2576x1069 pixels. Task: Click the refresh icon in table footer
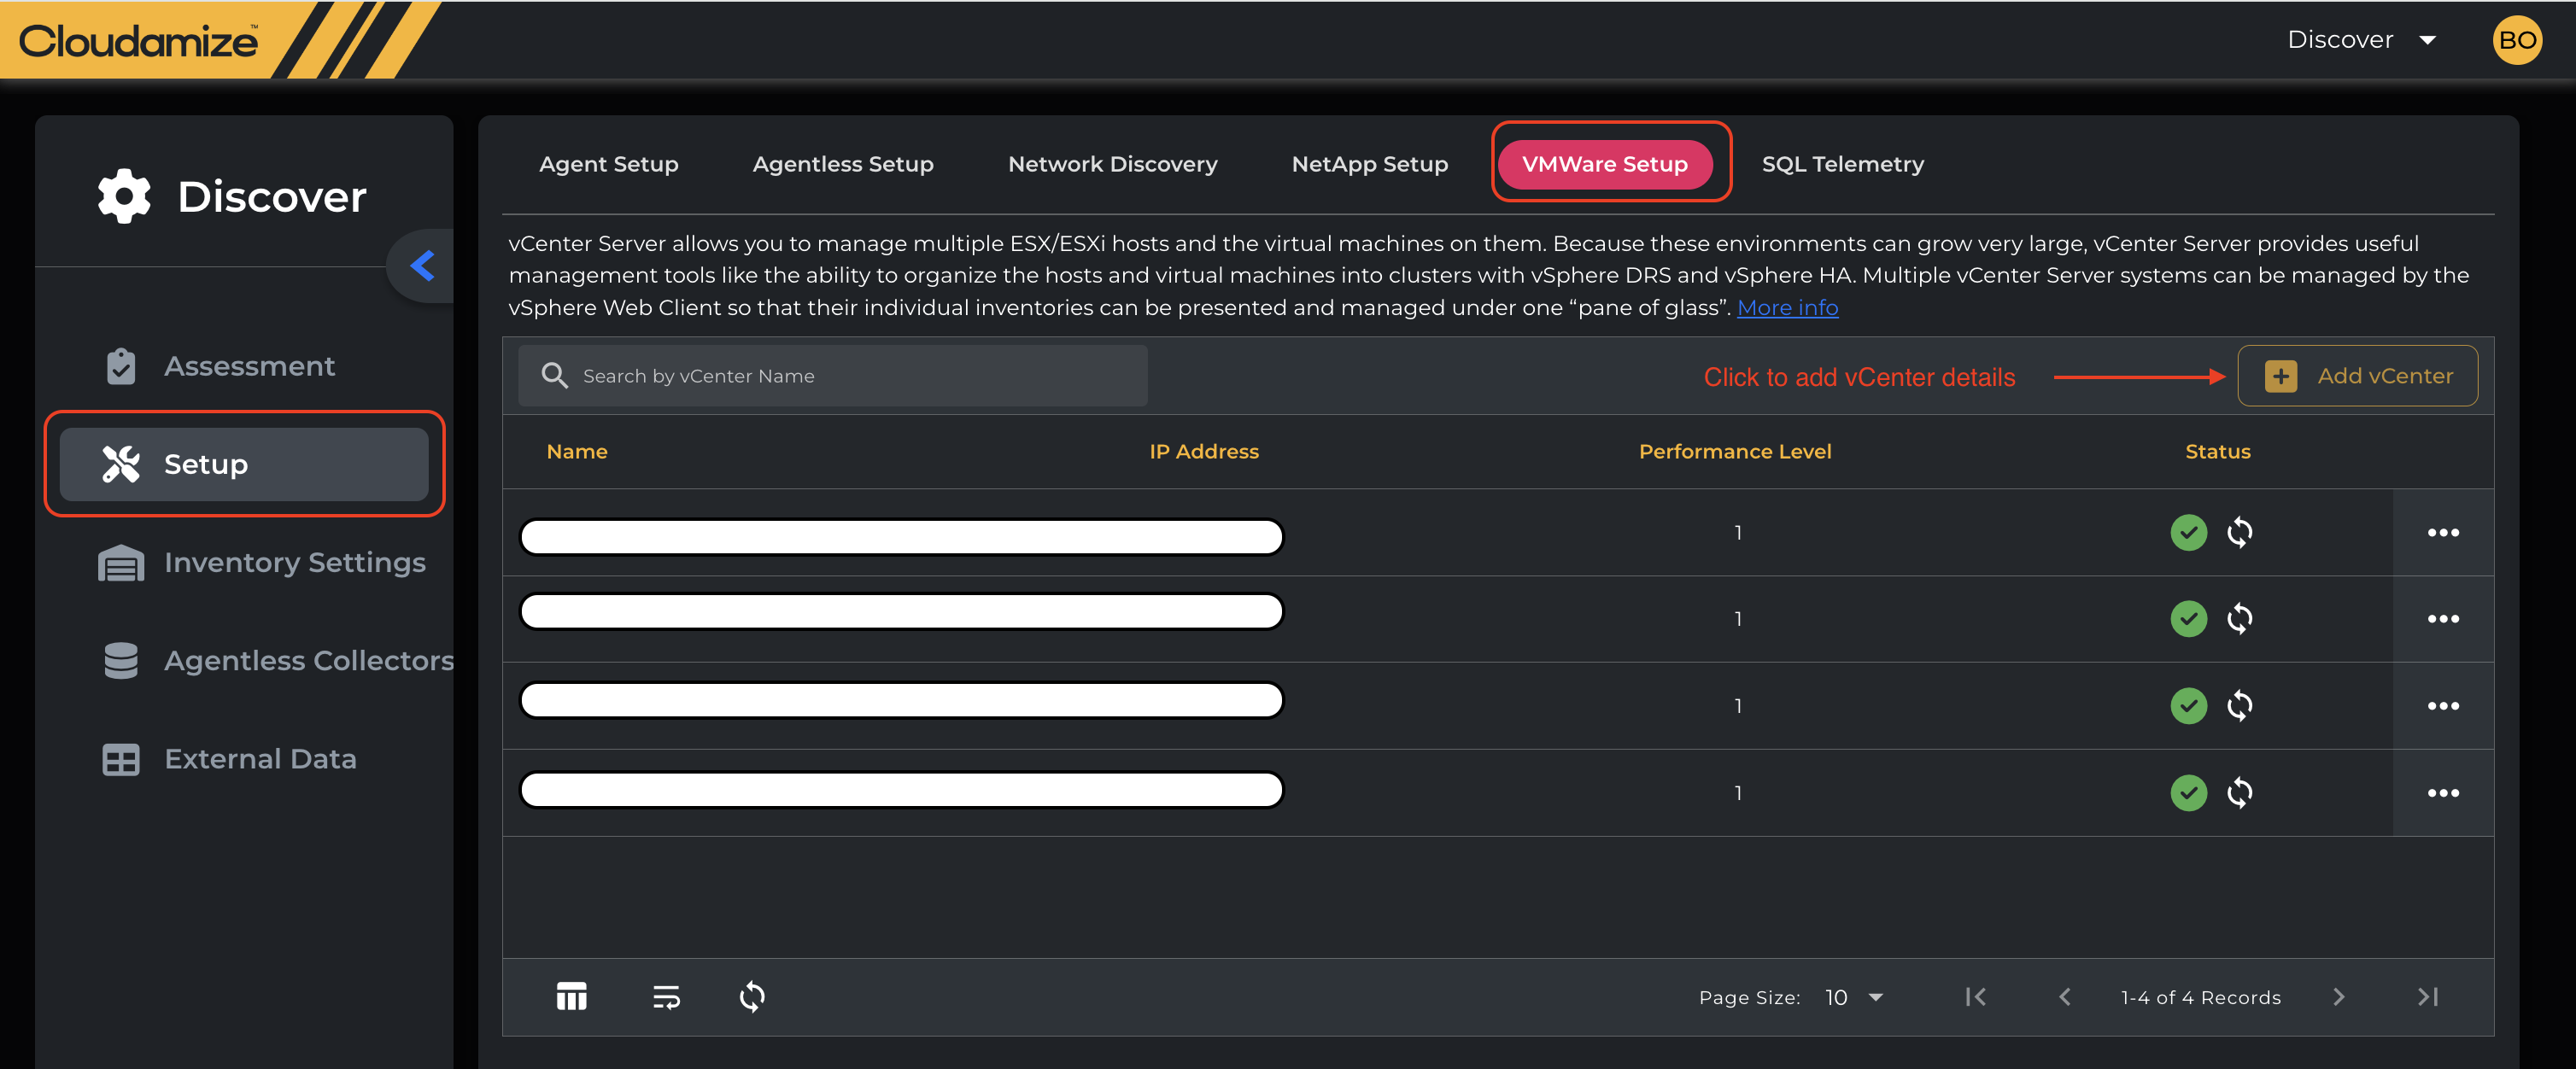(x=752, y=996)
